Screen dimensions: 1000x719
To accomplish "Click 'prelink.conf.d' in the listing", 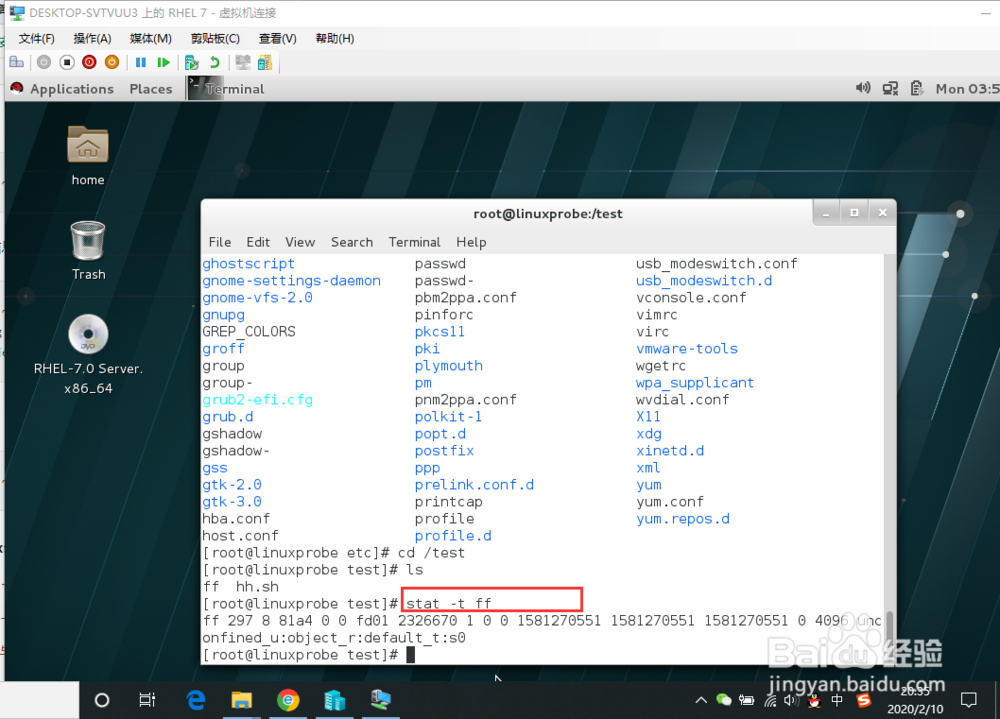I will click(474, 485).
